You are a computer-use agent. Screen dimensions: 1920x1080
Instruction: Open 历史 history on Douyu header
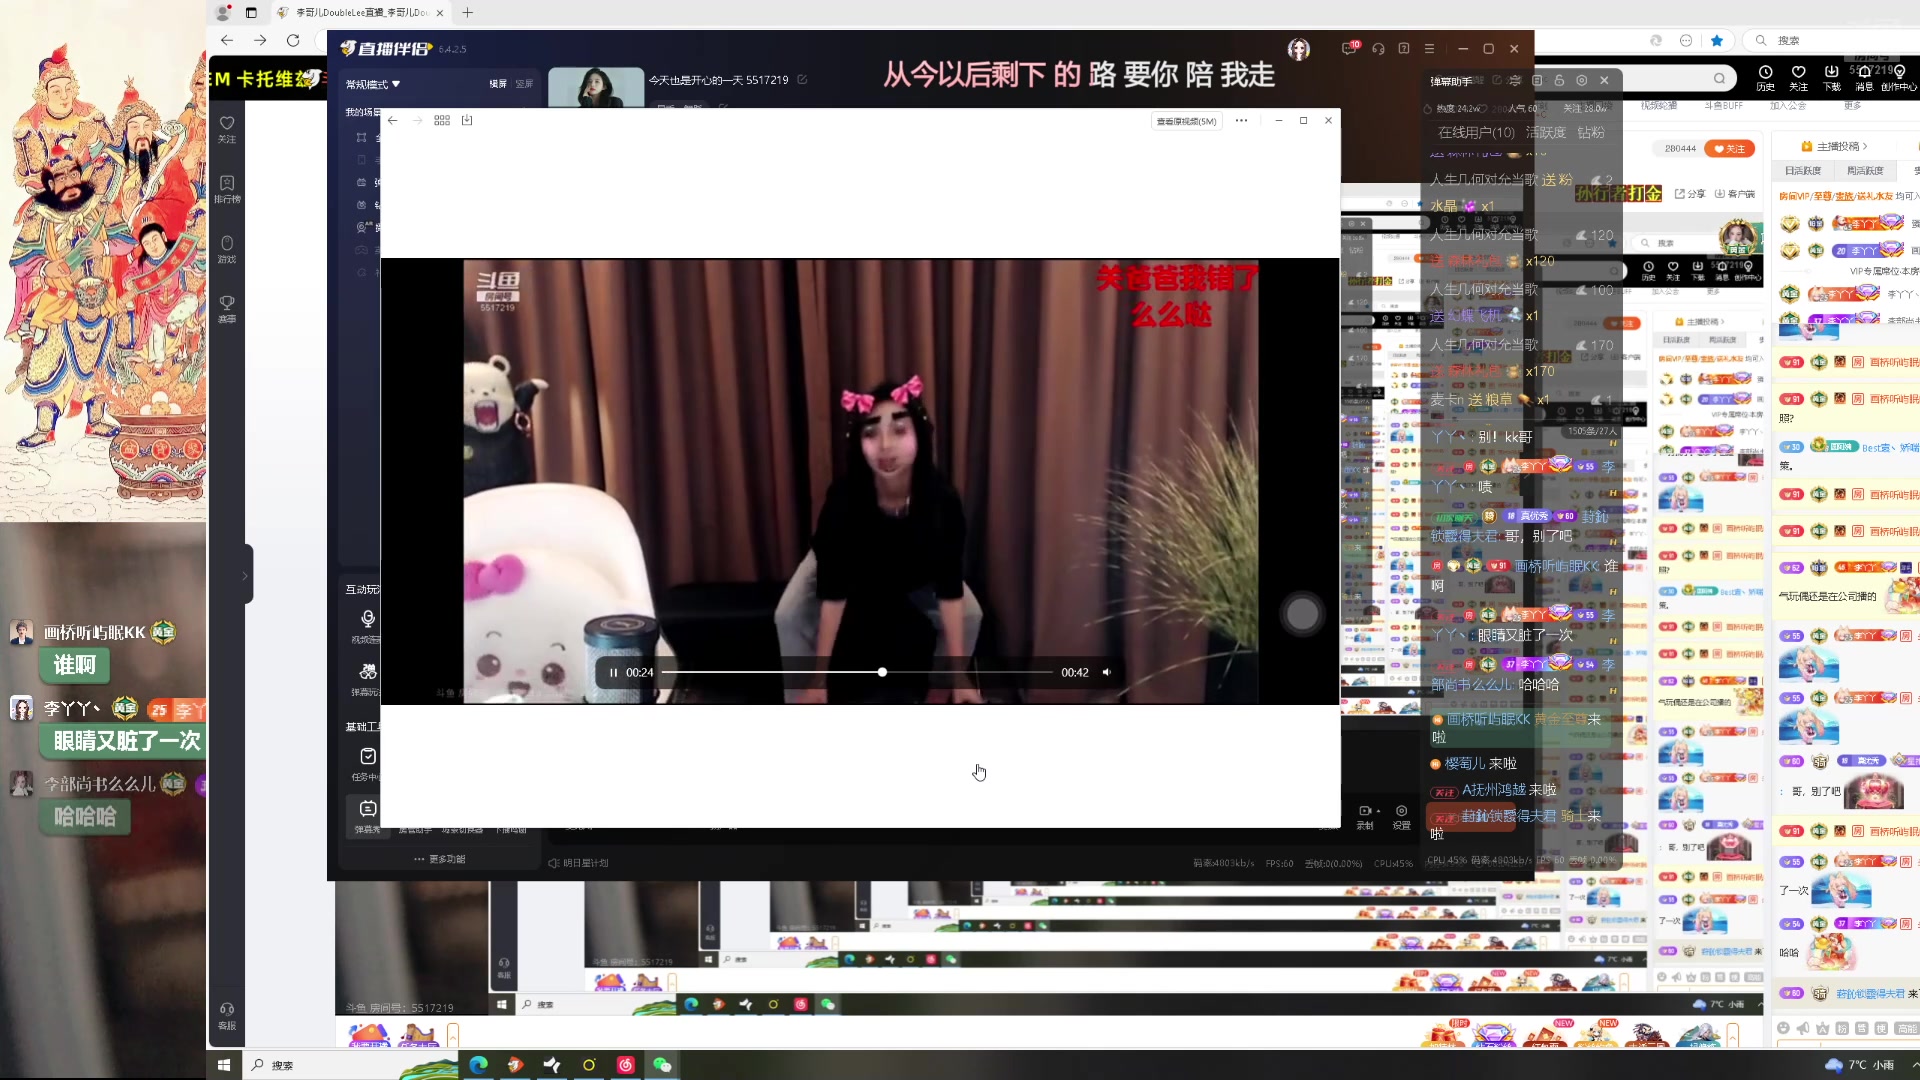pyautogui.click(x=1766, y=78)
